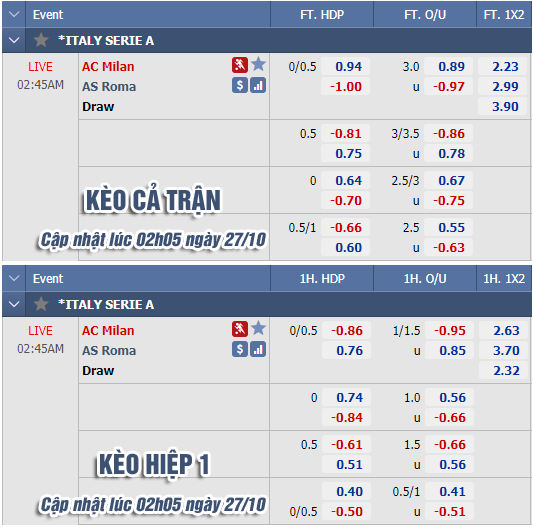Toggle blue favorite star beside AC Milan full-time
Image resolution: width=533 pixels, height=529 pixels.
pyautogui.click(x=258, y=64)
